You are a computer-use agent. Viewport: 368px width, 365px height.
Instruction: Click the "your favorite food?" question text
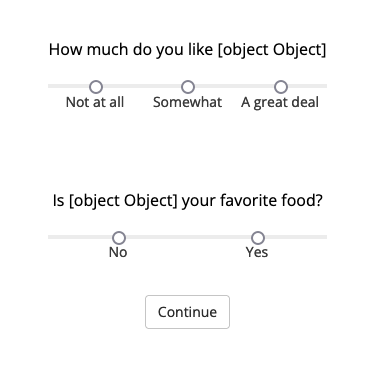tap(252, 201)
